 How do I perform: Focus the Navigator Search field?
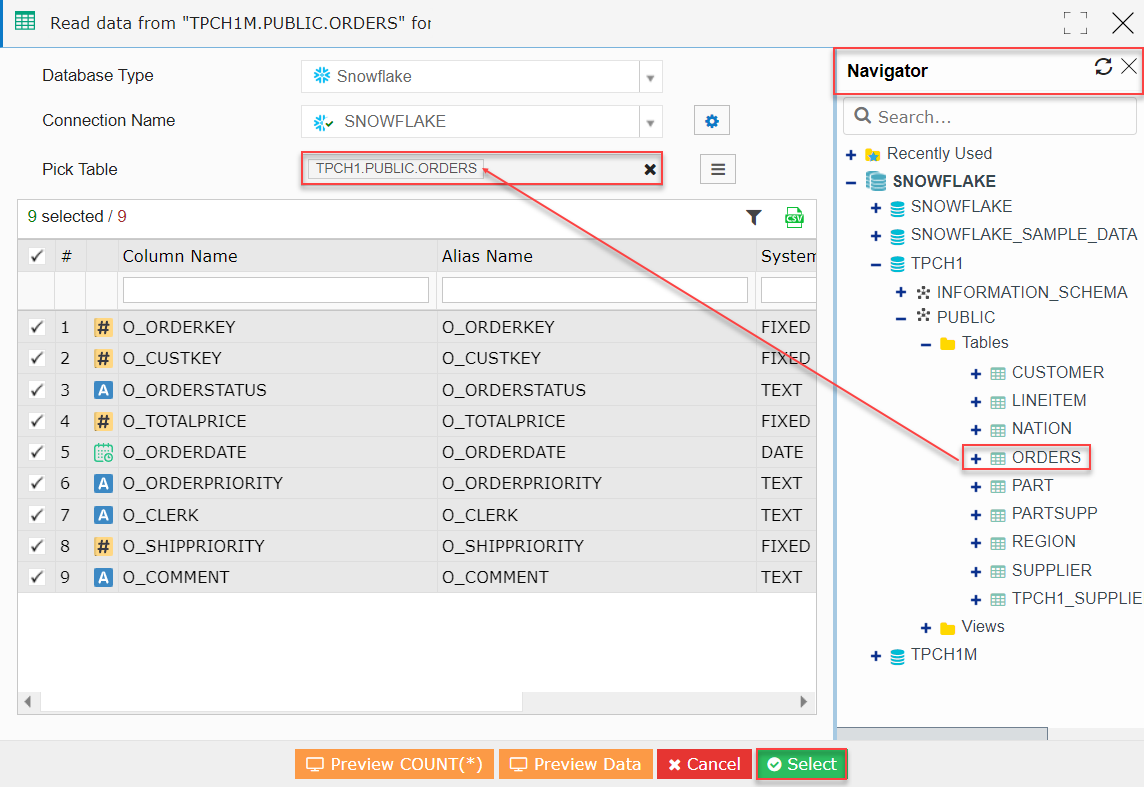990,117
